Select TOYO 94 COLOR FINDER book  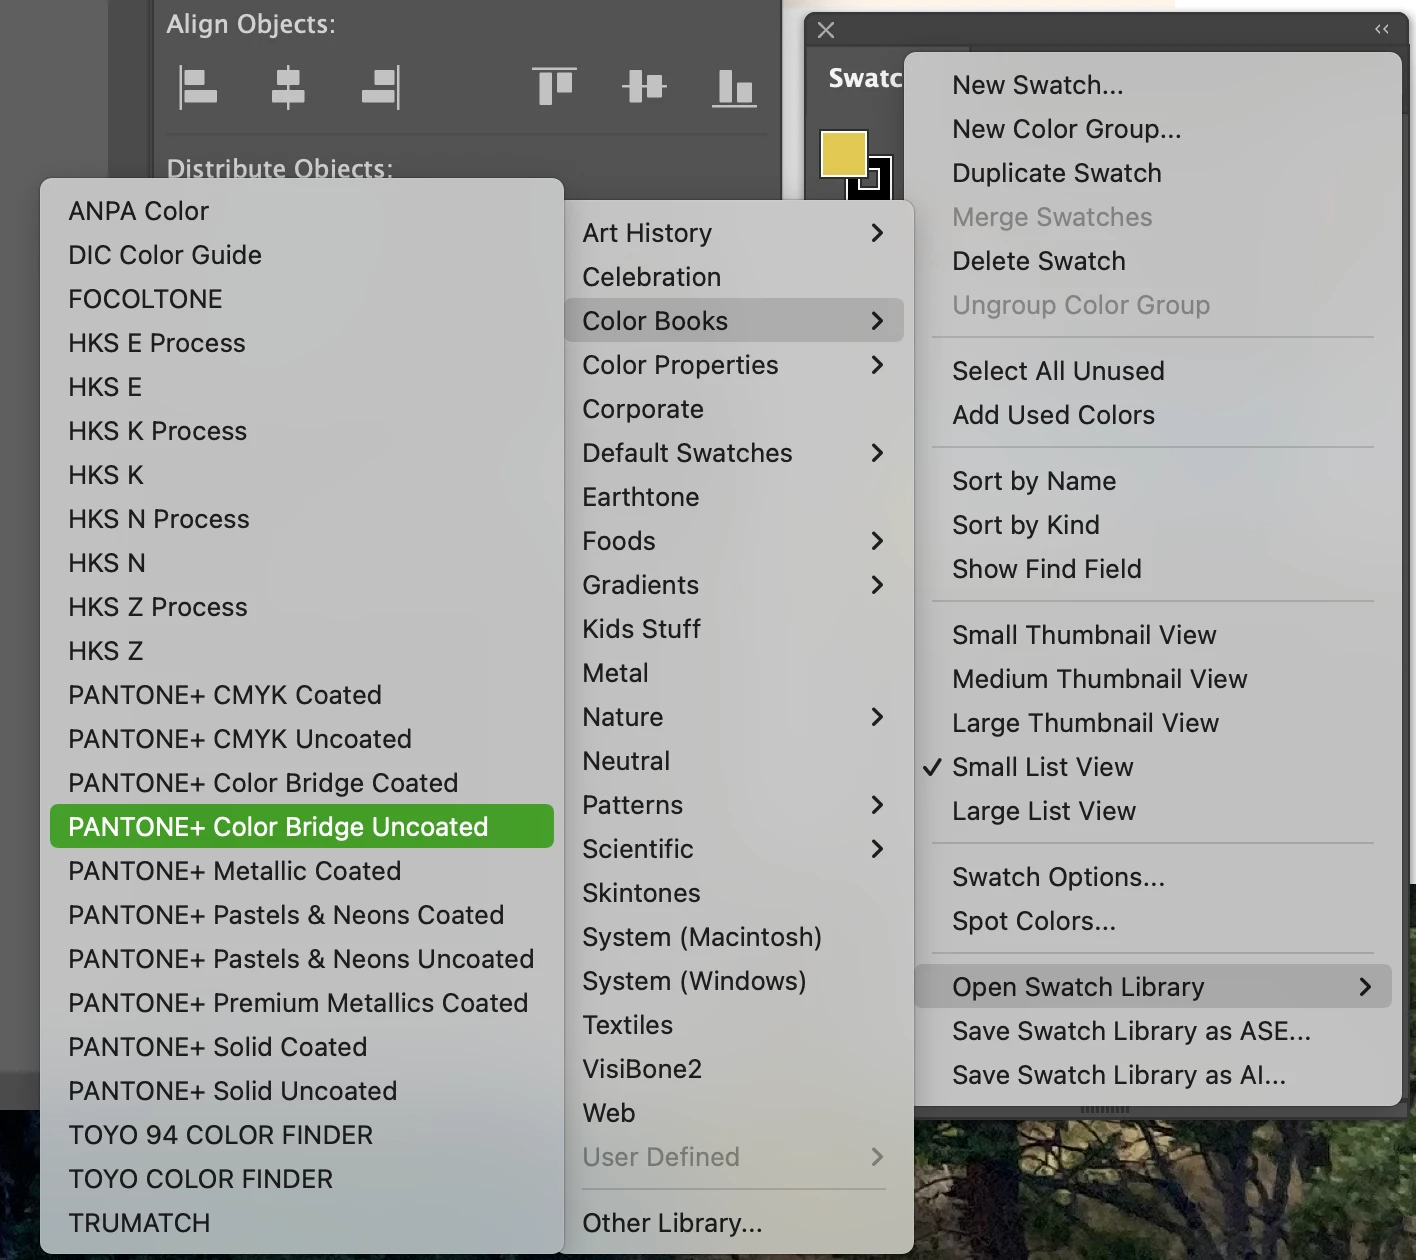coord(301,1135)
